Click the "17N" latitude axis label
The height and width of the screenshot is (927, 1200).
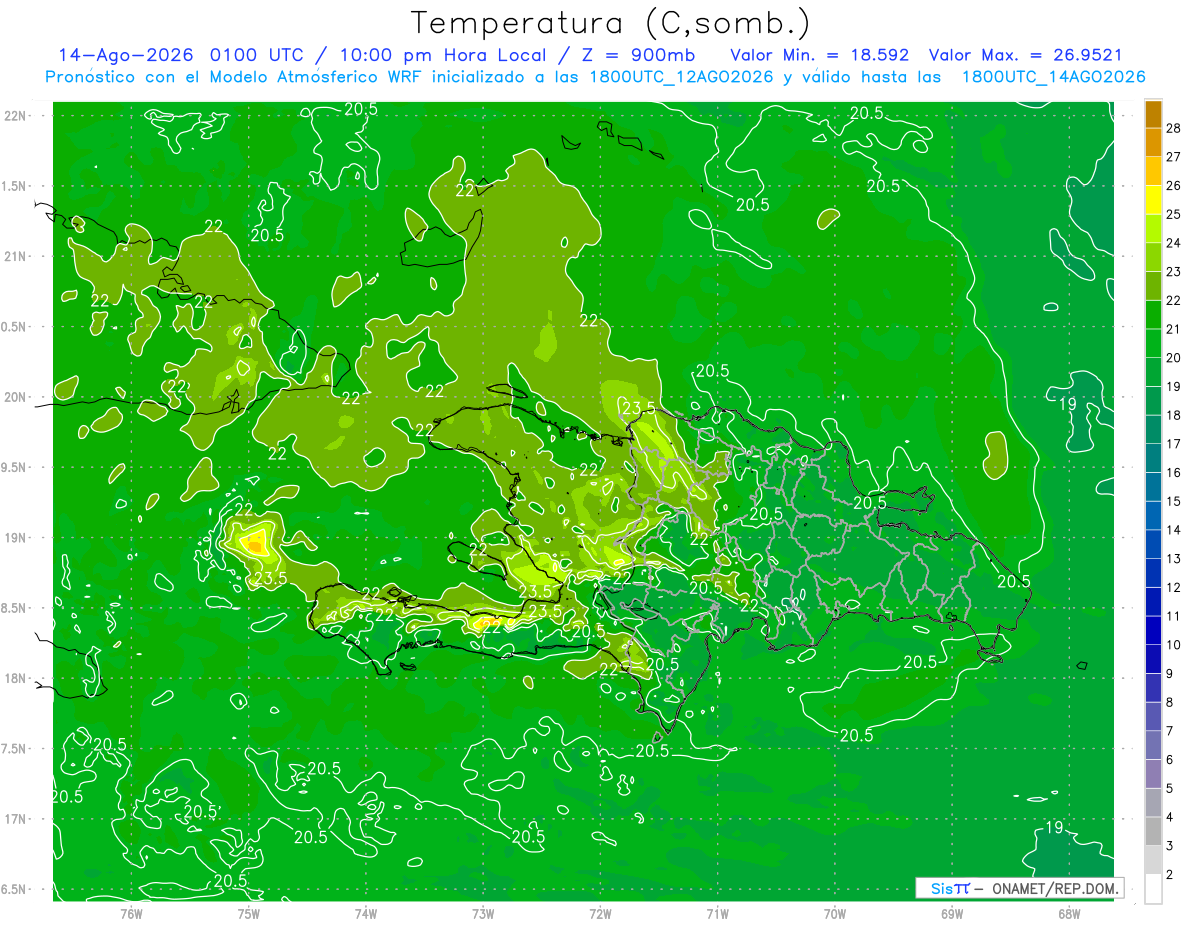tap(16, 819)
